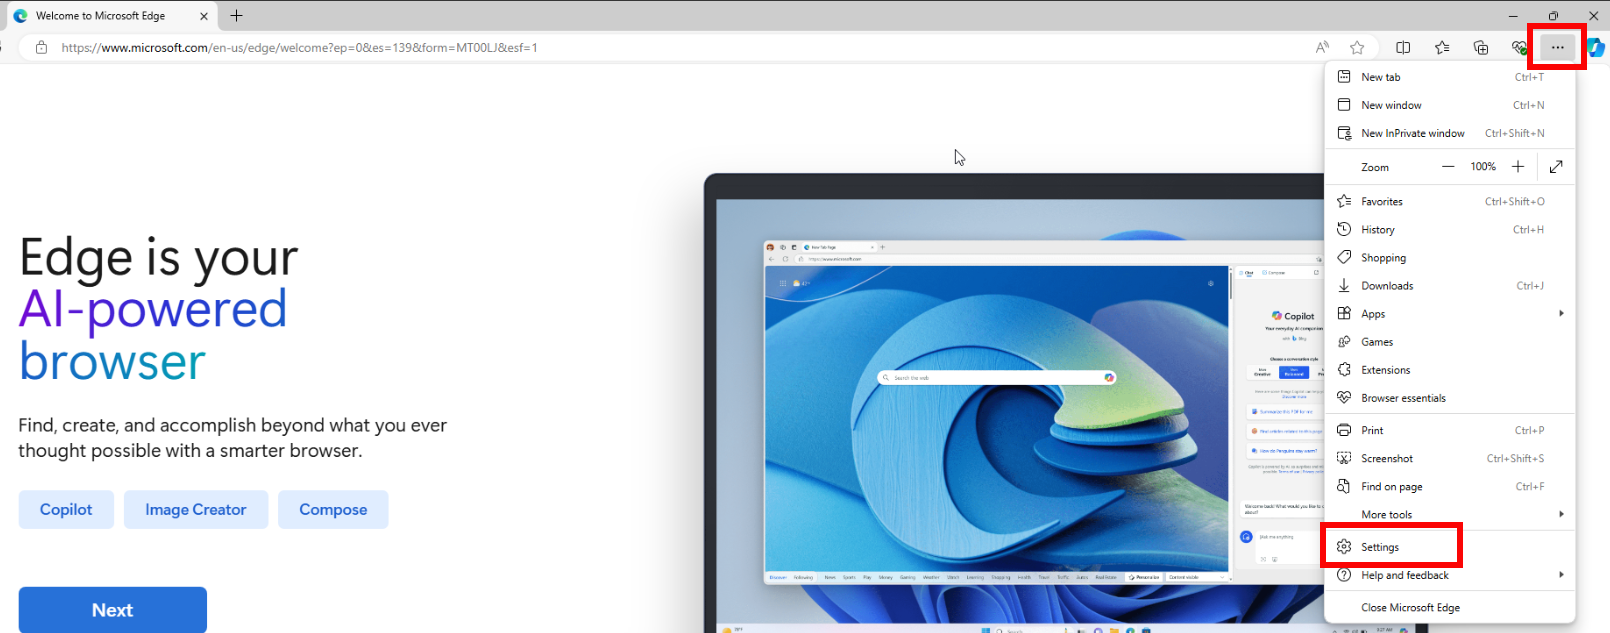The height and width of the screenshot is (633, 1610).
Task: Choose Print from the menu
Action: click(1450, 430)
